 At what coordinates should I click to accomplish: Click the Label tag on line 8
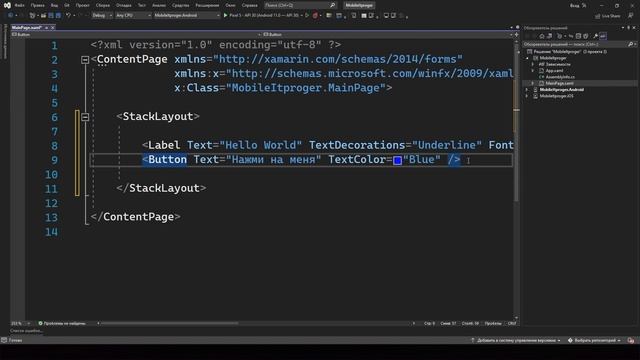coord(164,145)
